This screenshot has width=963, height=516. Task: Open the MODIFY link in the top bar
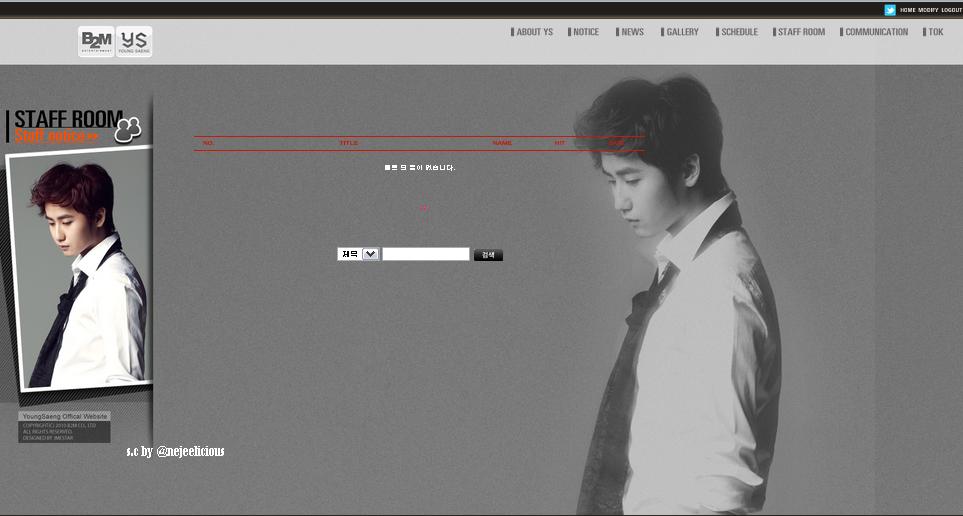tap(928, 10)
